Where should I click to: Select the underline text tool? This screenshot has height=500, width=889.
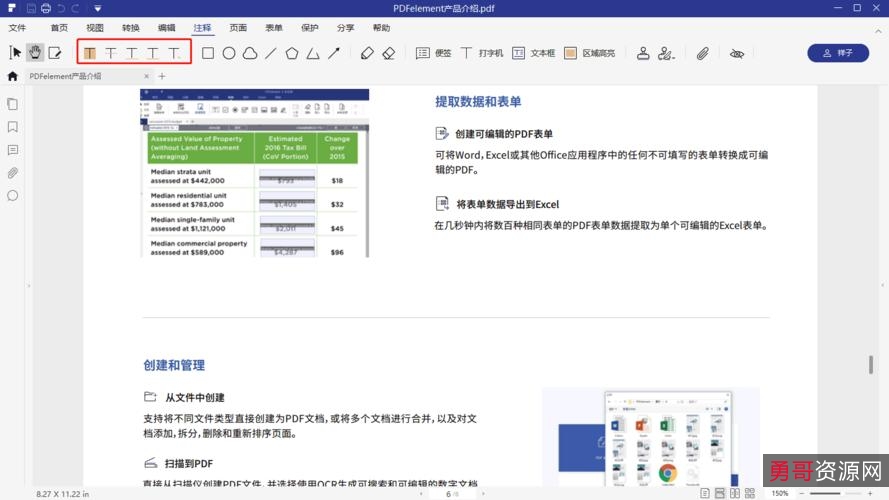pos(132,53)
